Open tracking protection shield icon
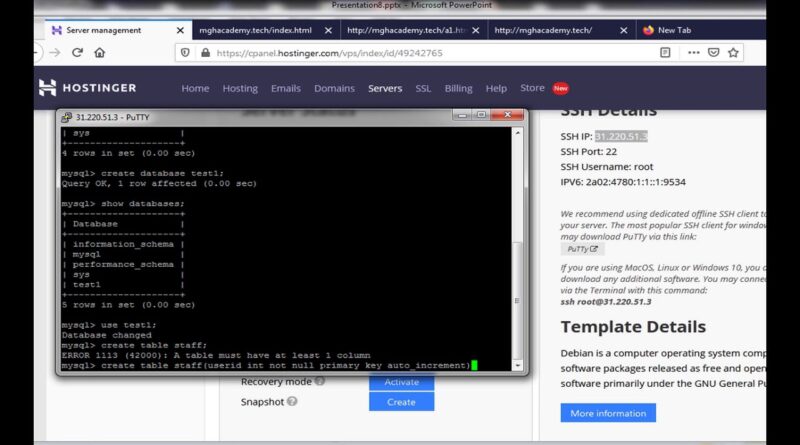The width and height of the screenshot is (800, 445). (185, 53)
